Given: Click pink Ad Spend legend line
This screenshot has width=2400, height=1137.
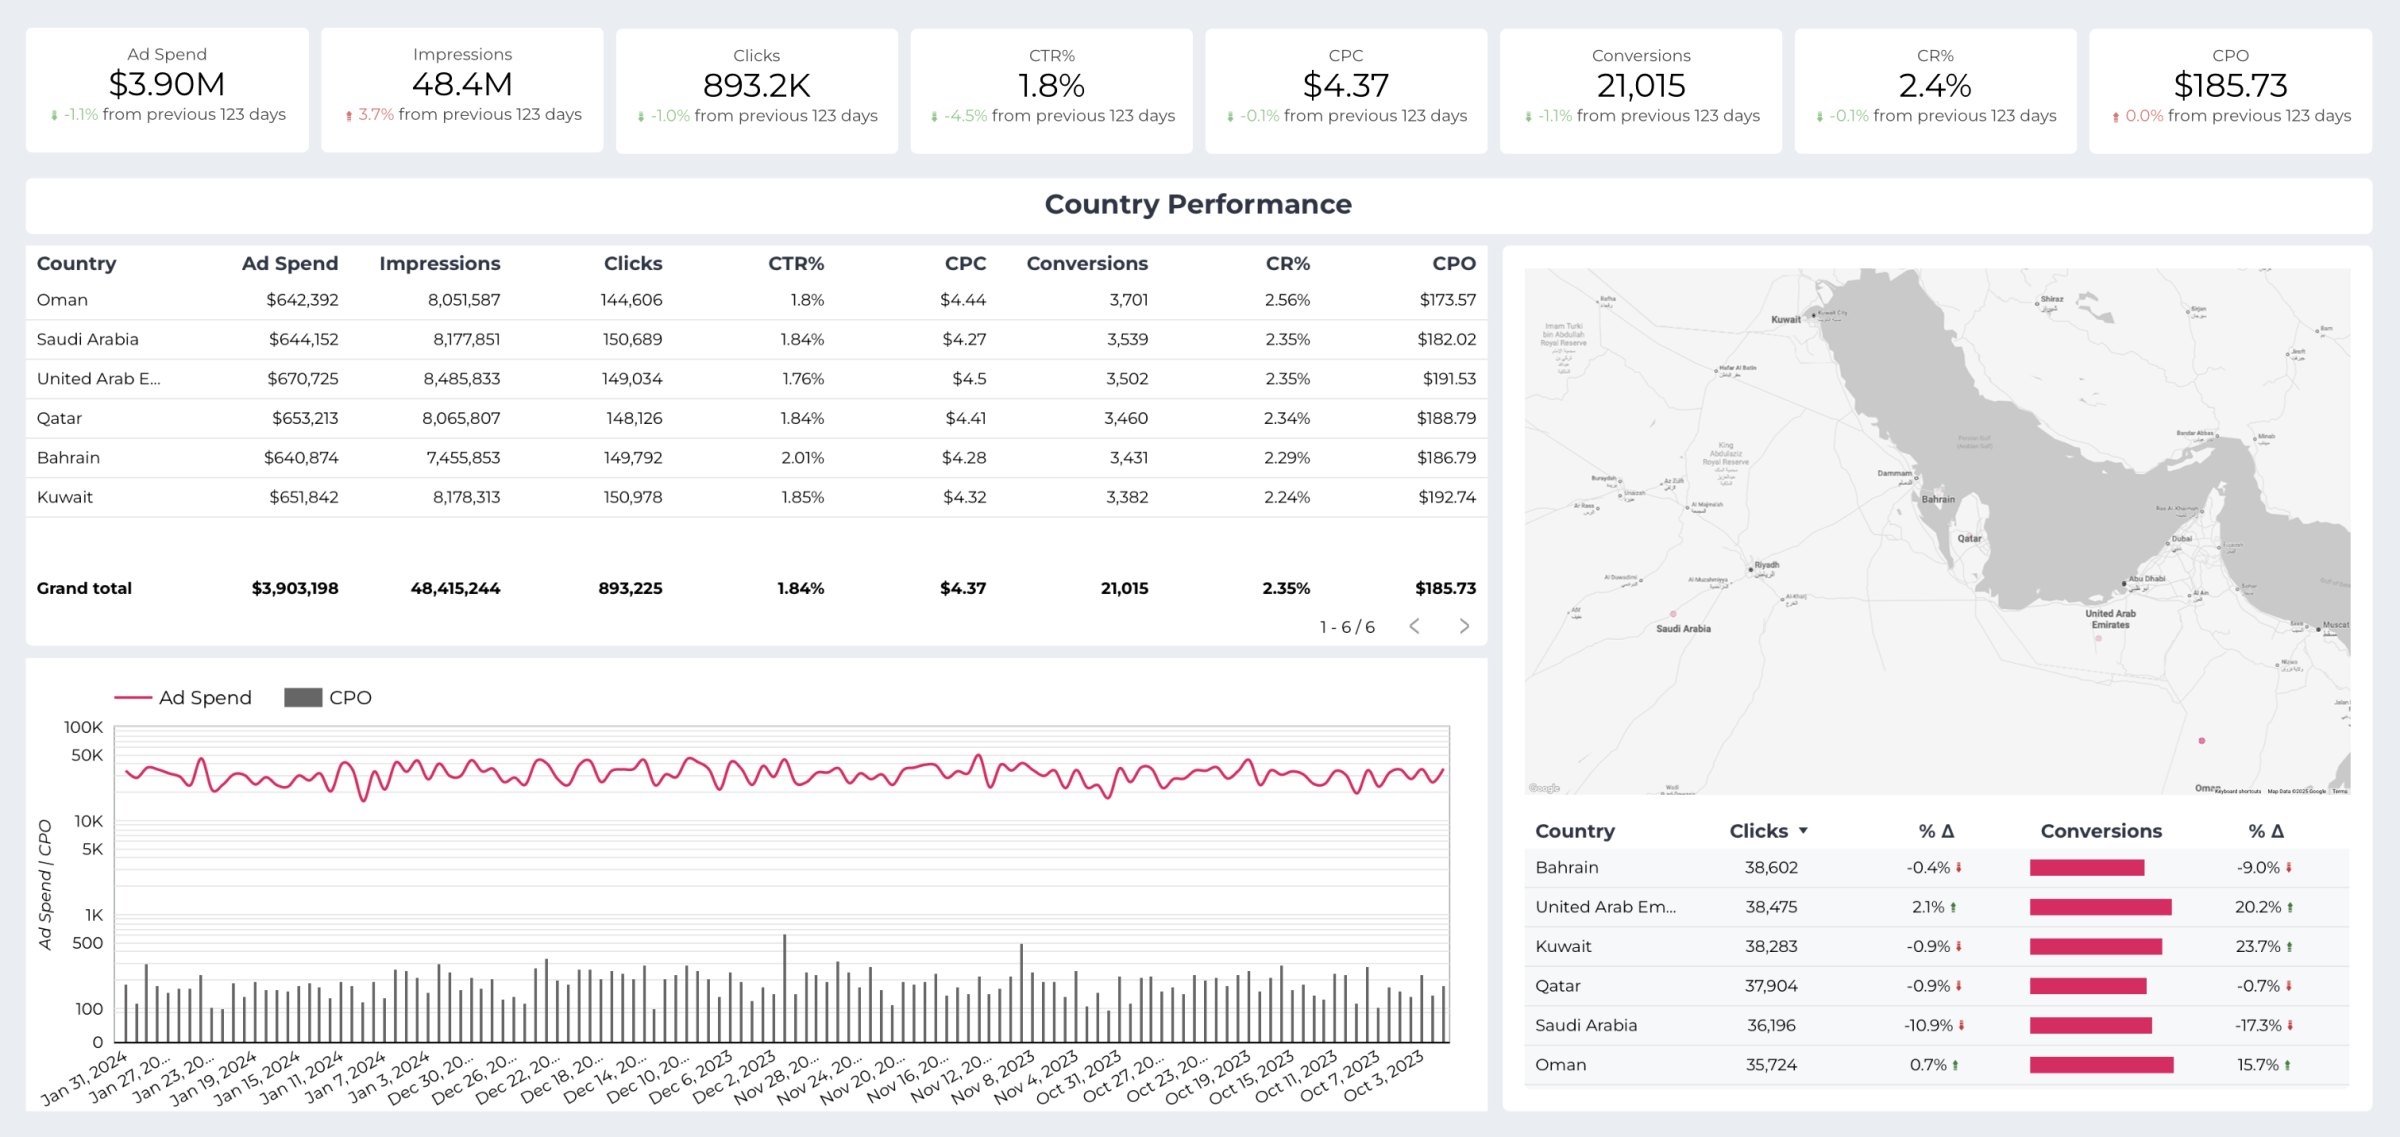Looking at the screenshot, I should coord(132,698).
